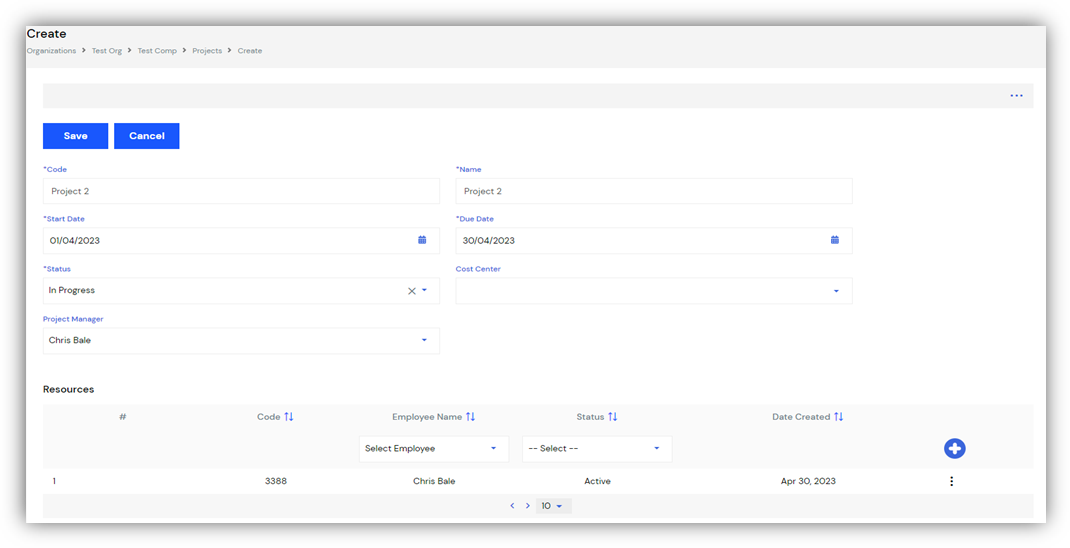Change the page size dropdown showing 10

point(553,506)
